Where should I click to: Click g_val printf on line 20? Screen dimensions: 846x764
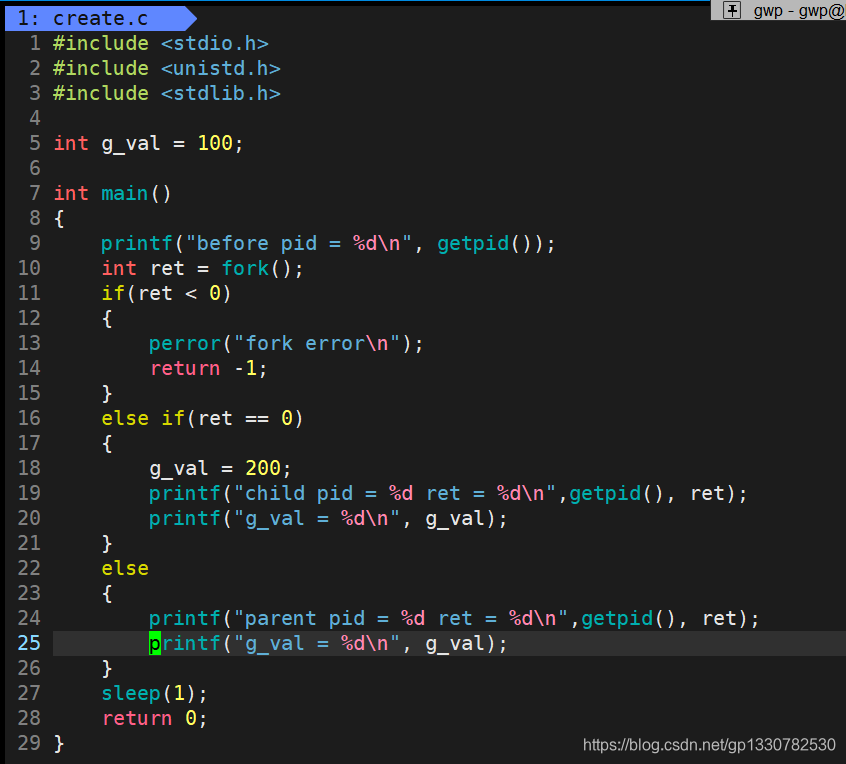tap(328, 519)
